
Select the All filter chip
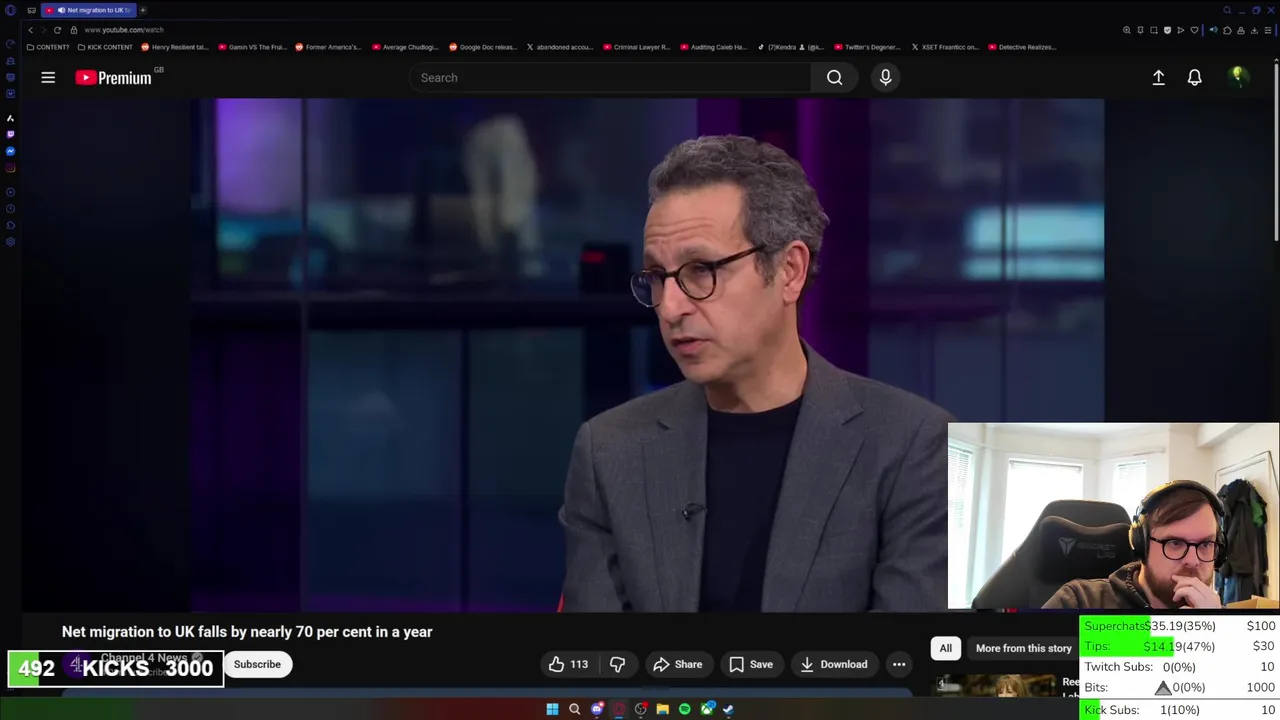[x=945, y=648]
